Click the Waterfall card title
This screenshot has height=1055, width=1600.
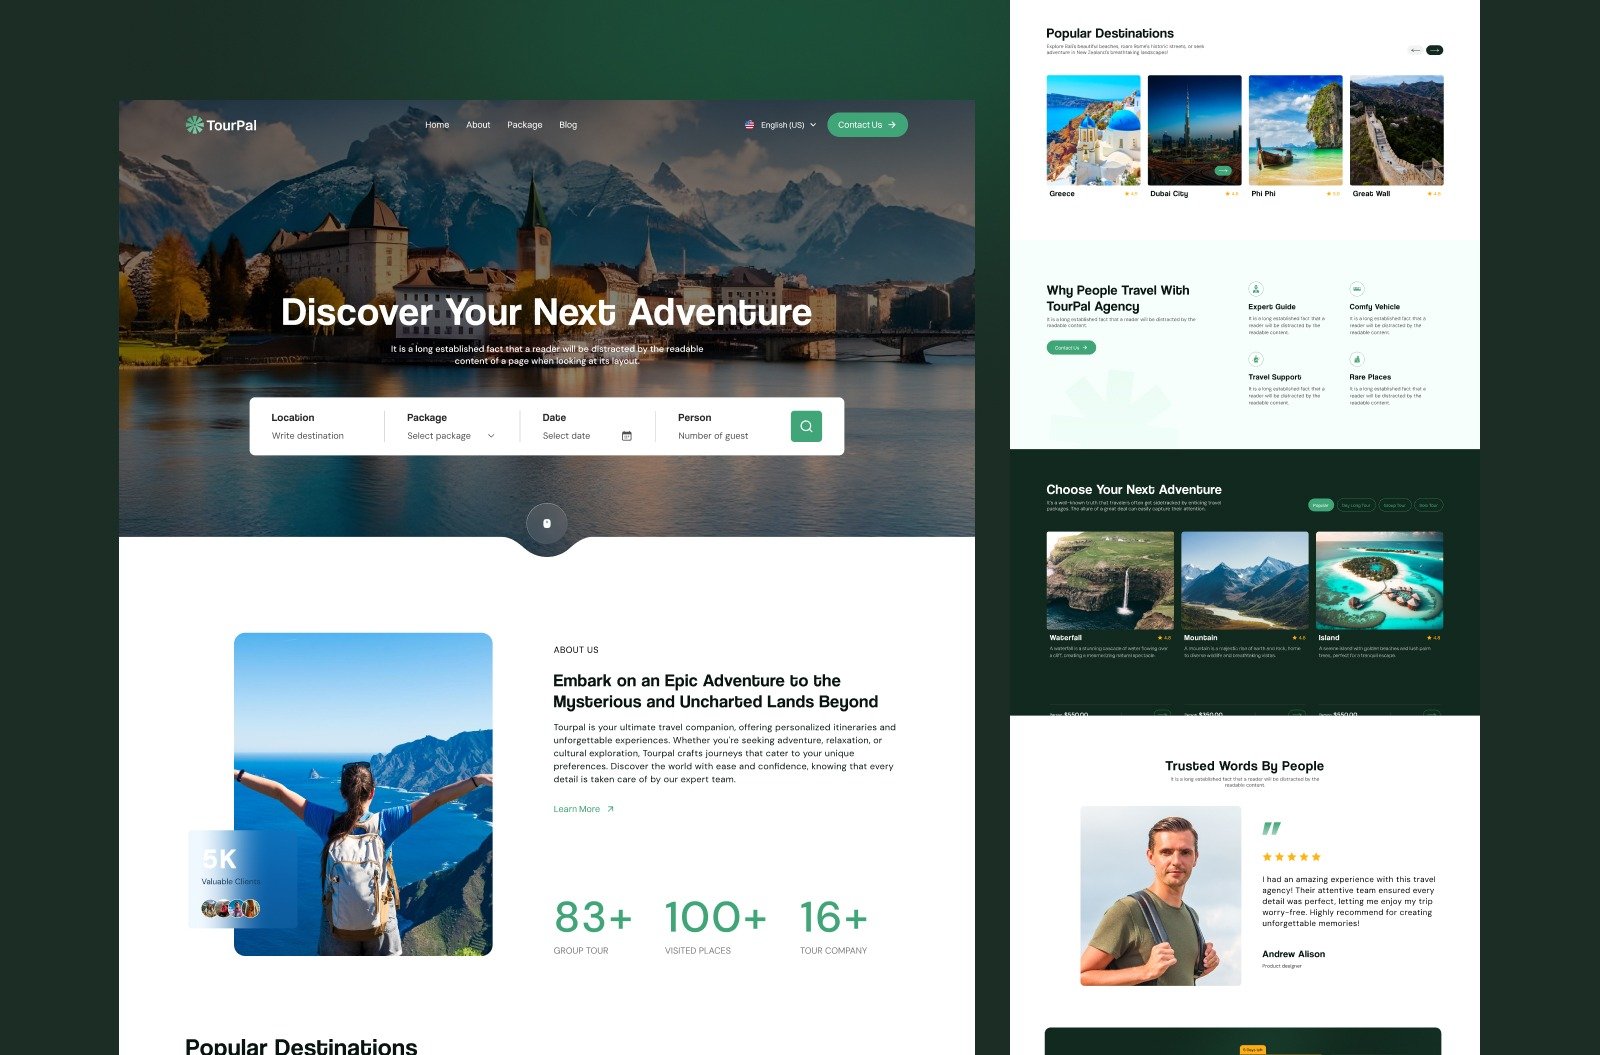coord(1066,637)
